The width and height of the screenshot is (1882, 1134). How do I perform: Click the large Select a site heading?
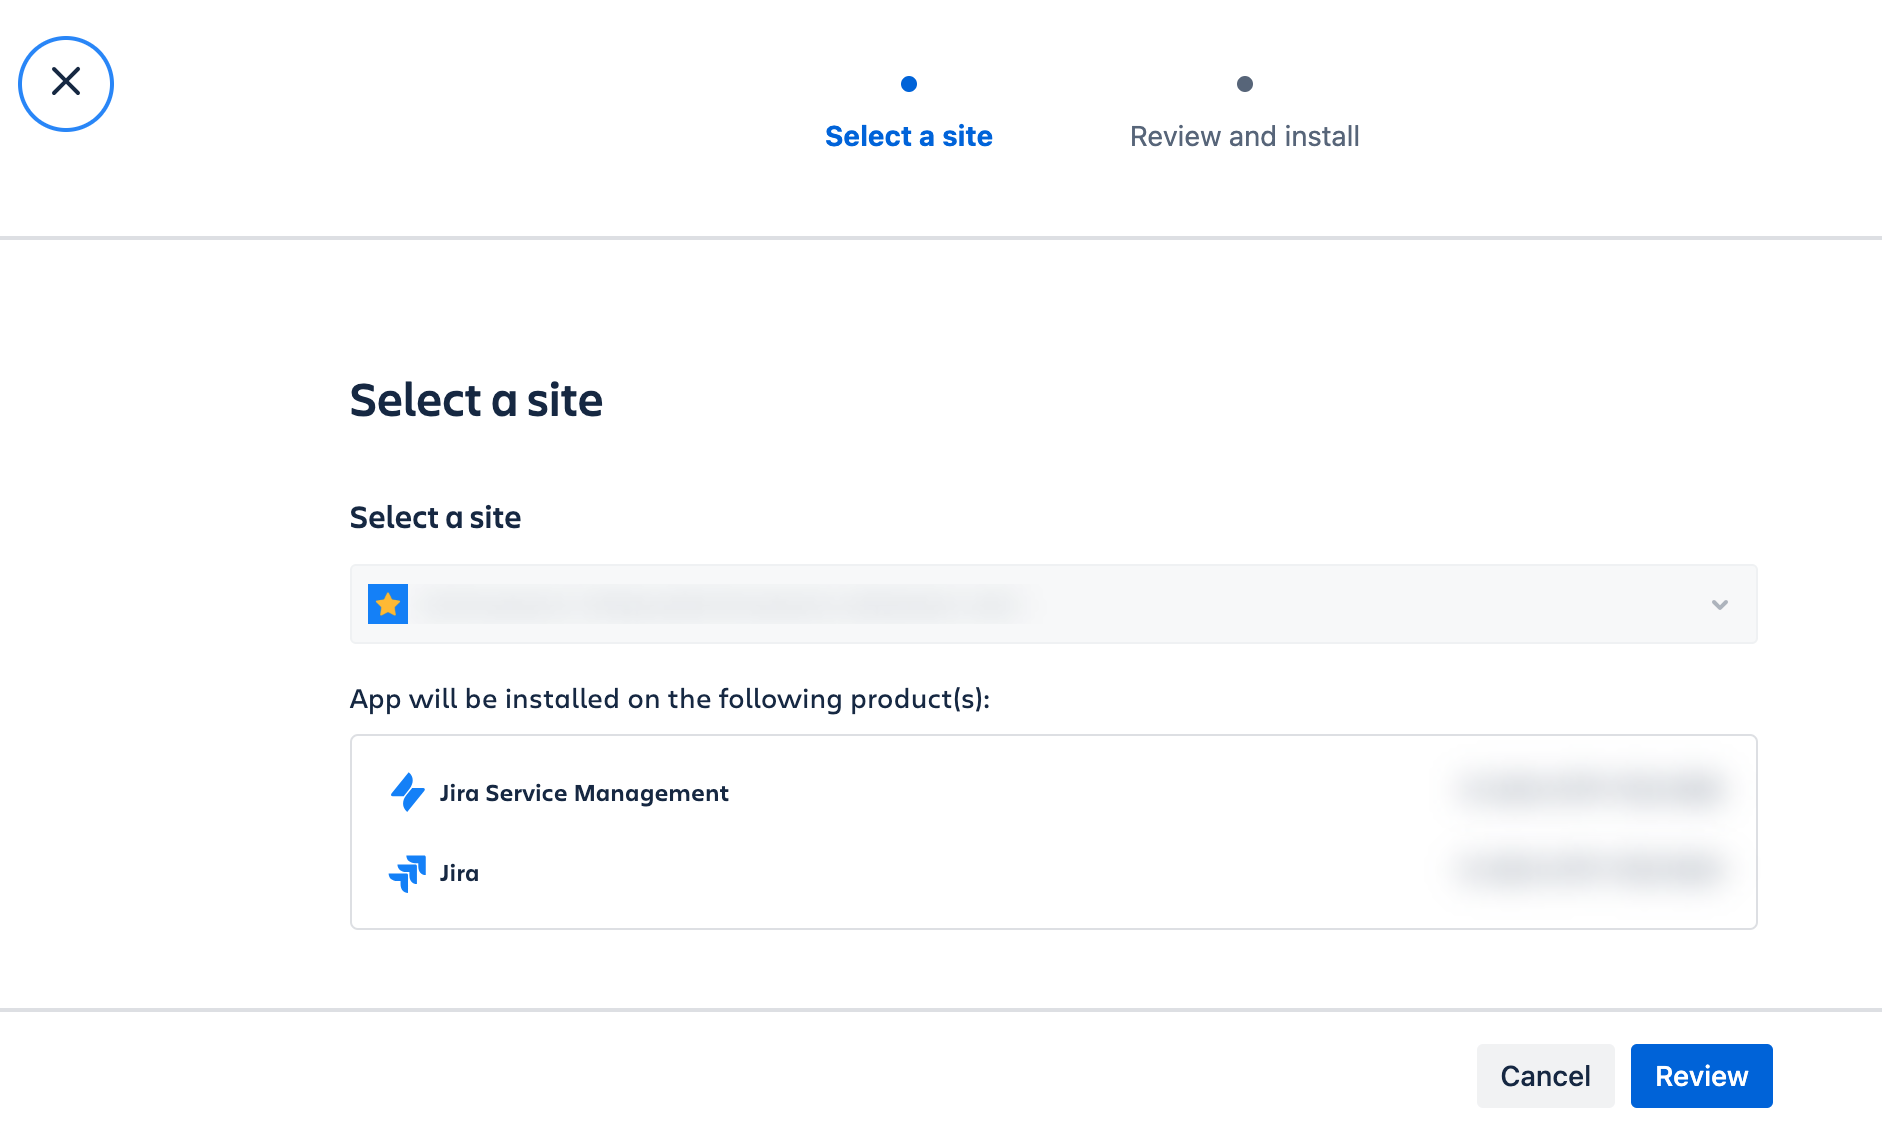pos(476,400)
